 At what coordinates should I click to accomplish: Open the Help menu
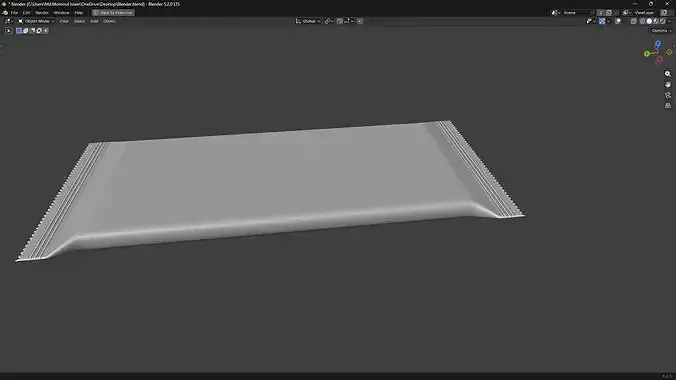(x=78, y=13)
